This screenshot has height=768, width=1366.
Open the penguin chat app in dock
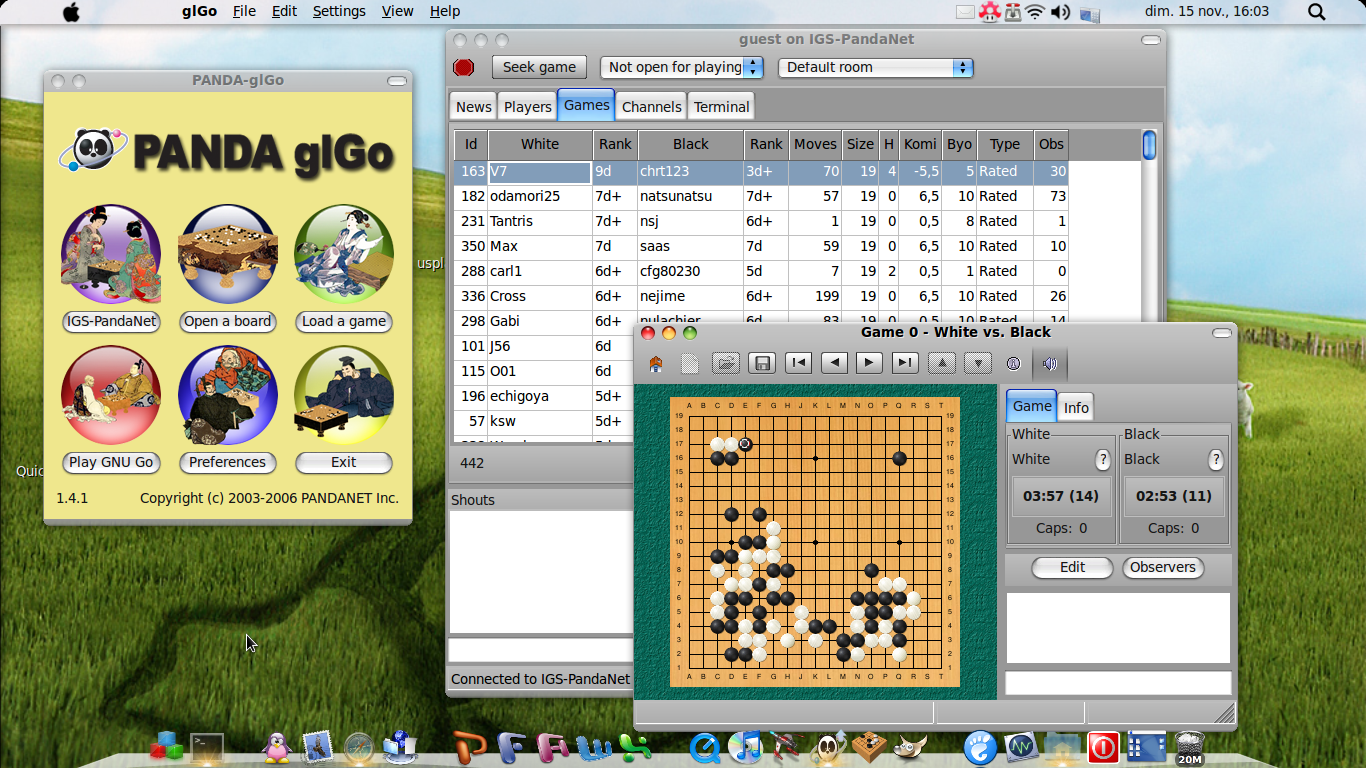pyautogui.click(x=277, y=747)
